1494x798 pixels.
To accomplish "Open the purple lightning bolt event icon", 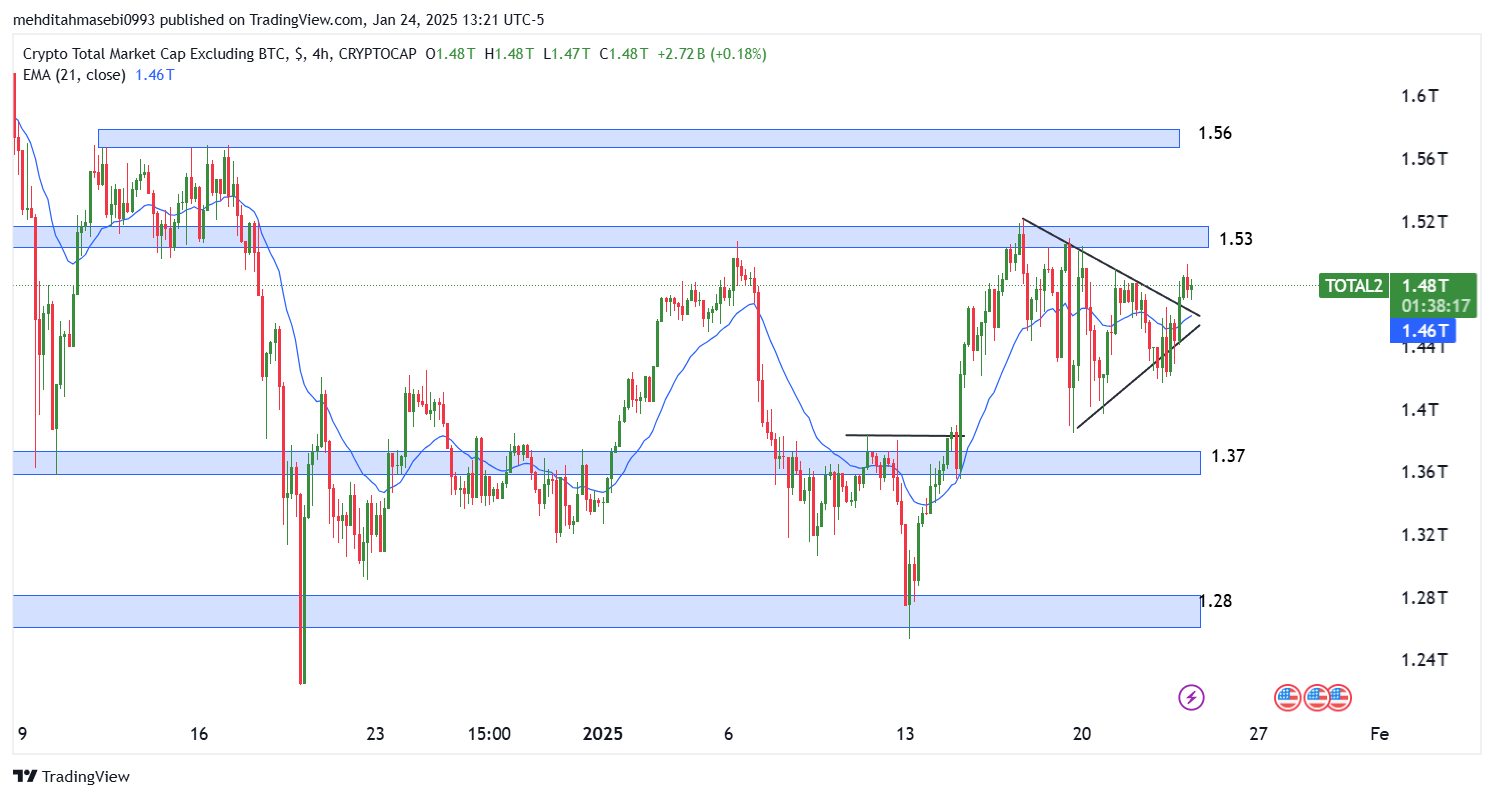I will coord(1190,697).
